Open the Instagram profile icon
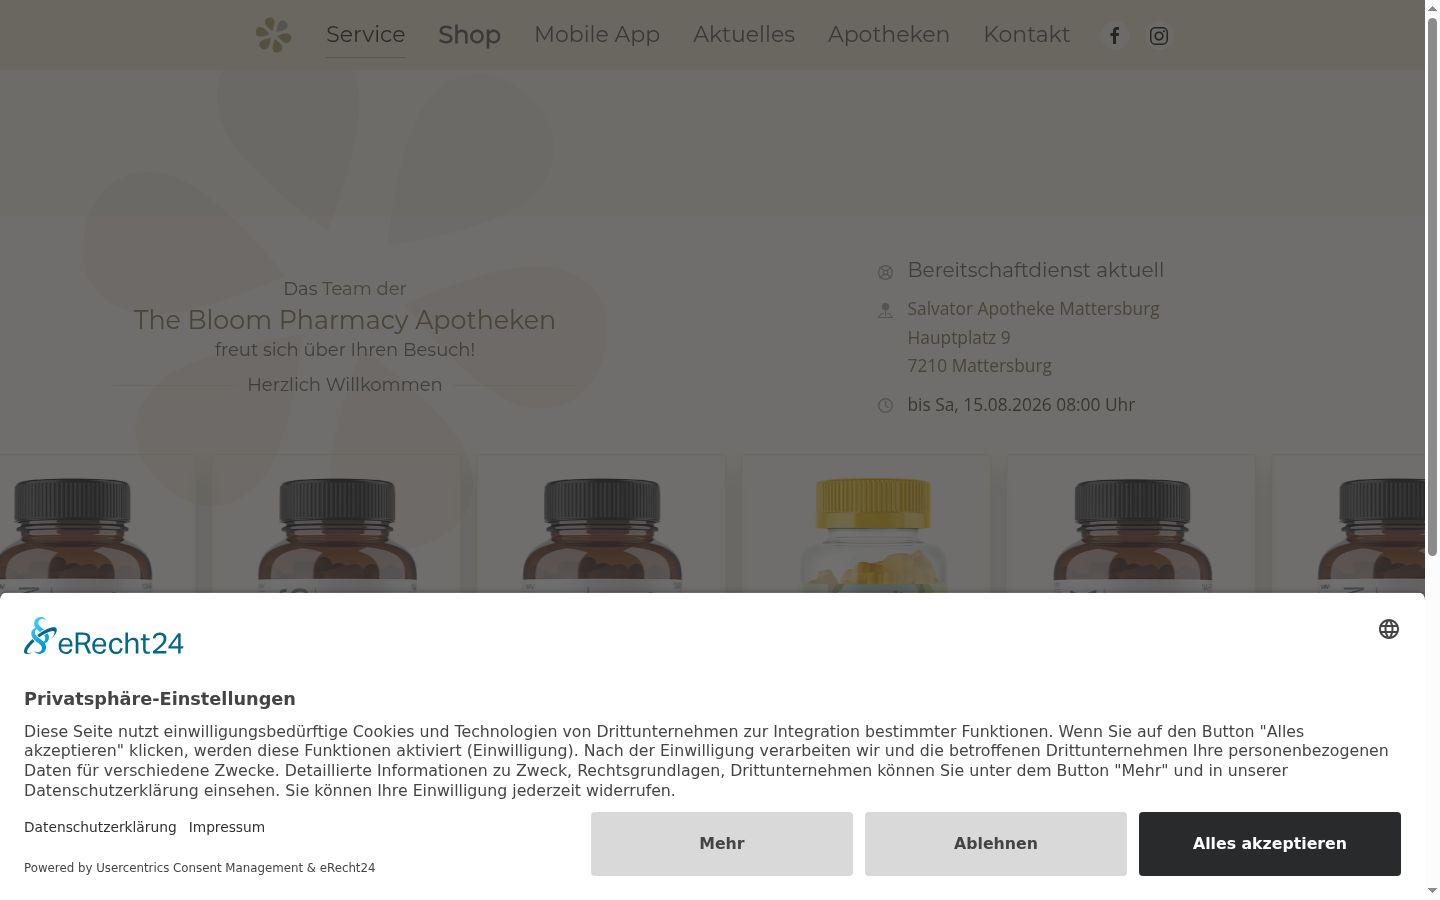Image resolution: width=1440 pixels, height=900 pixels. [x=1159, y=36]
